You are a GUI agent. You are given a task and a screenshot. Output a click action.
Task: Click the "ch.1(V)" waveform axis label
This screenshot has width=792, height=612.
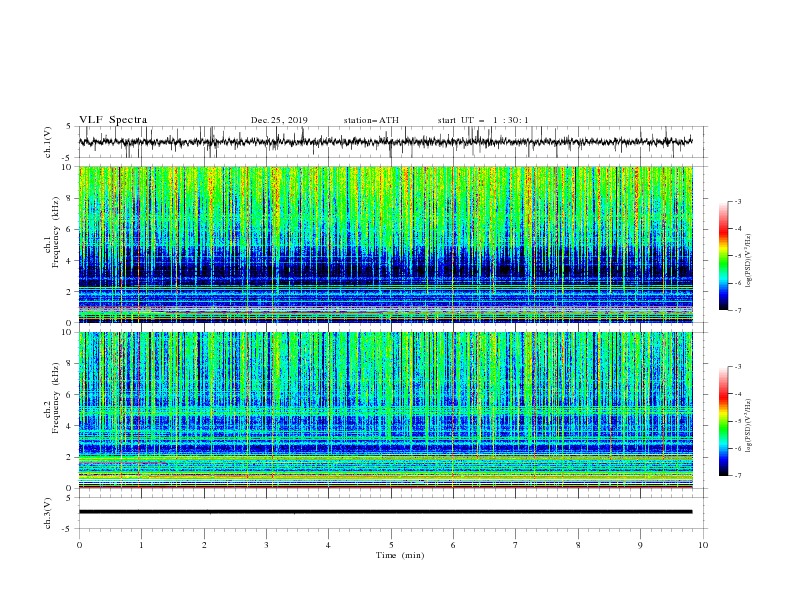(x=48, y=142)
